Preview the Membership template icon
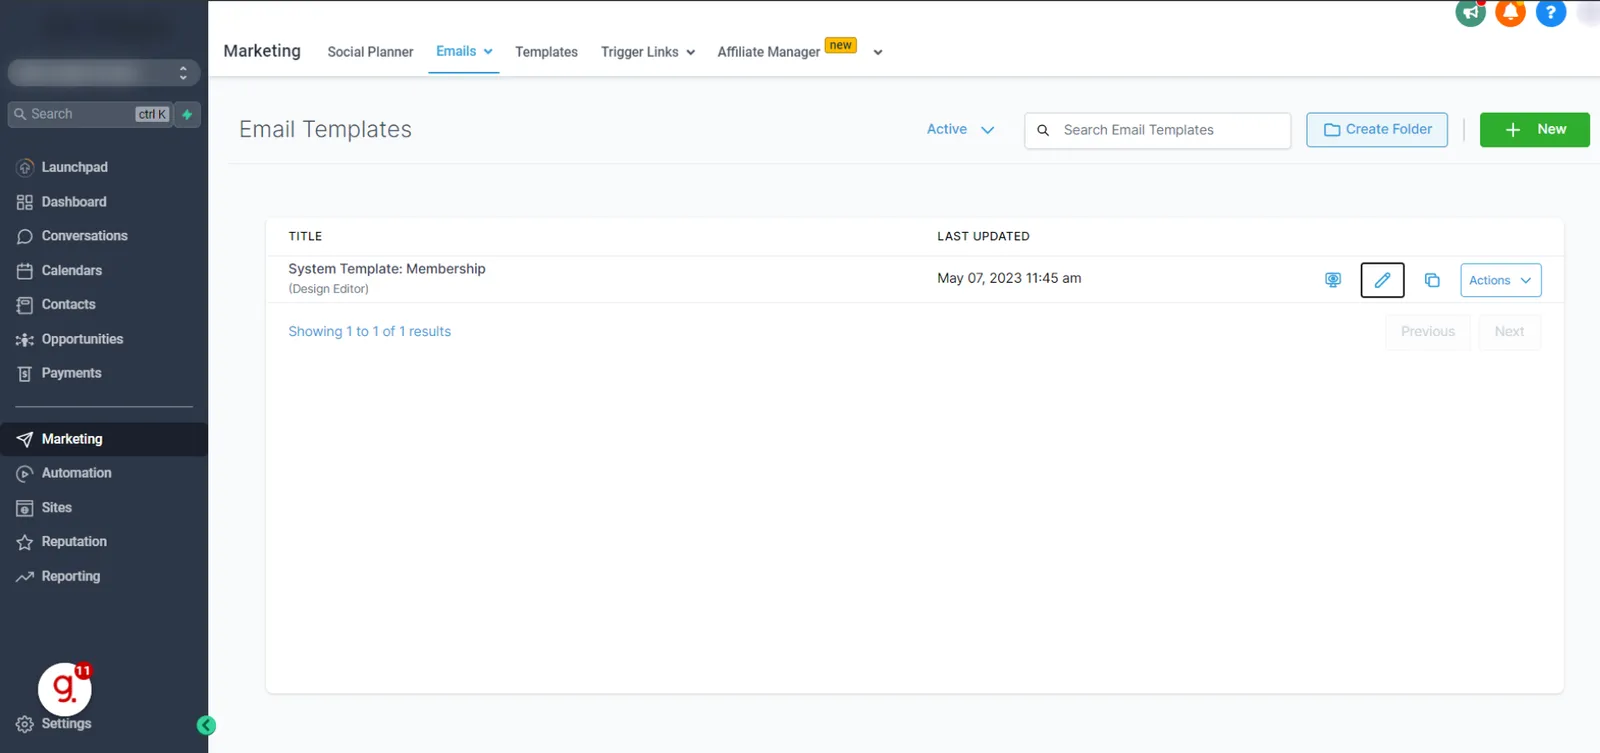This screenshot has height=753, width=1600. coord(1333,280)
